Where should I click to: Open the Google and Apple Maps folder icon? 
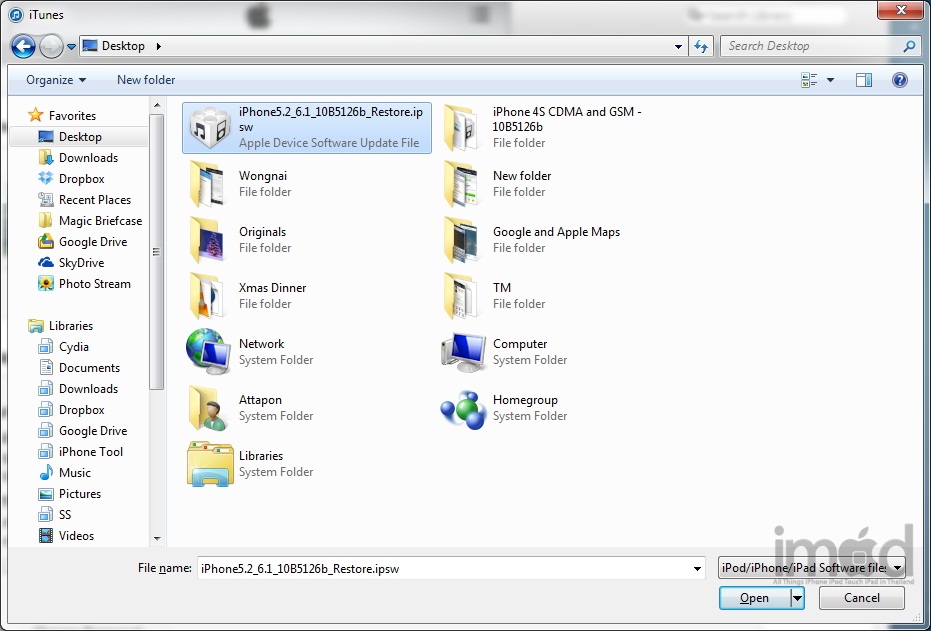coord(462,240)
